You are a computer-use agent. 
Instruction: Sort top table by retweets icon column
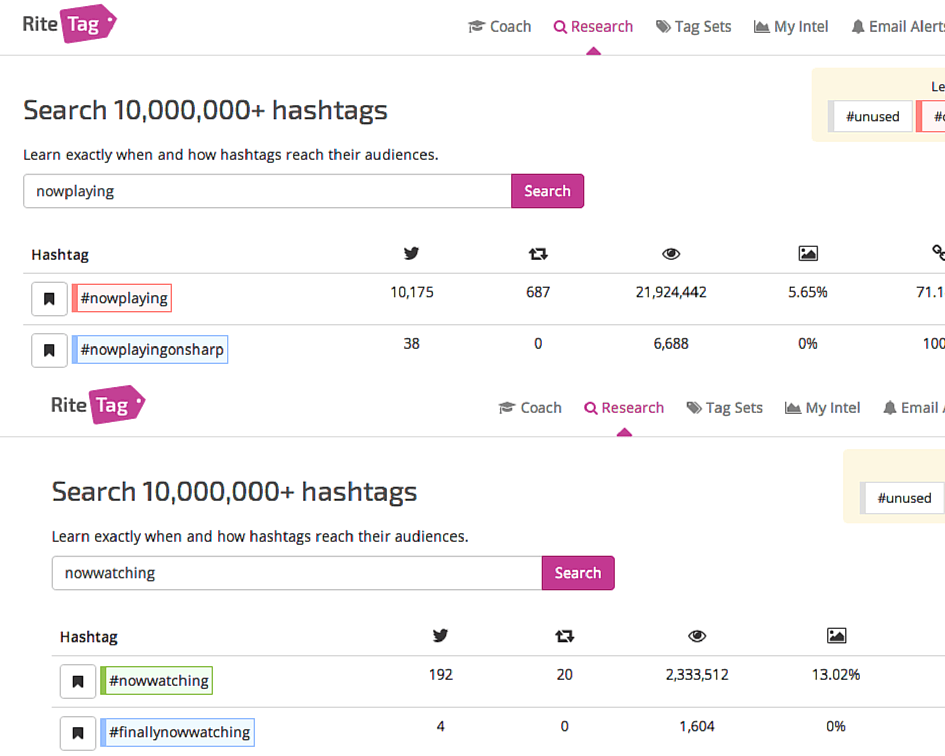pyautogui.click(x=538, y=254)
